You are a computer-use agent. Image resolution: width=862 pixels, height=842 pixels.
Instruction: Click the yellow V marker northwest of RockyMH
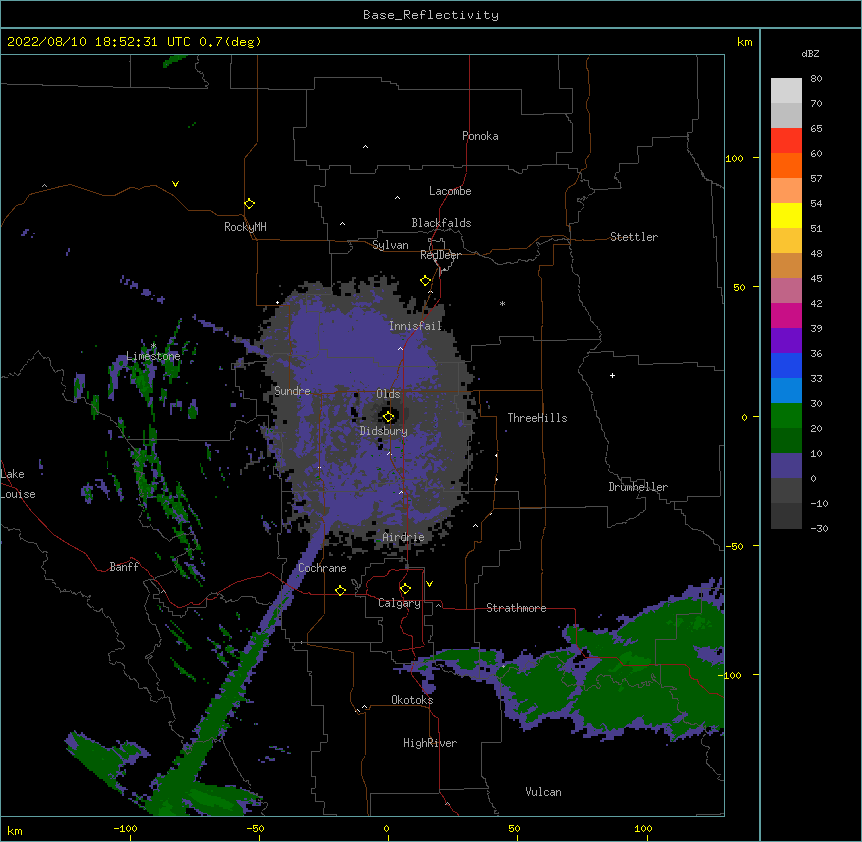[175, 184]
